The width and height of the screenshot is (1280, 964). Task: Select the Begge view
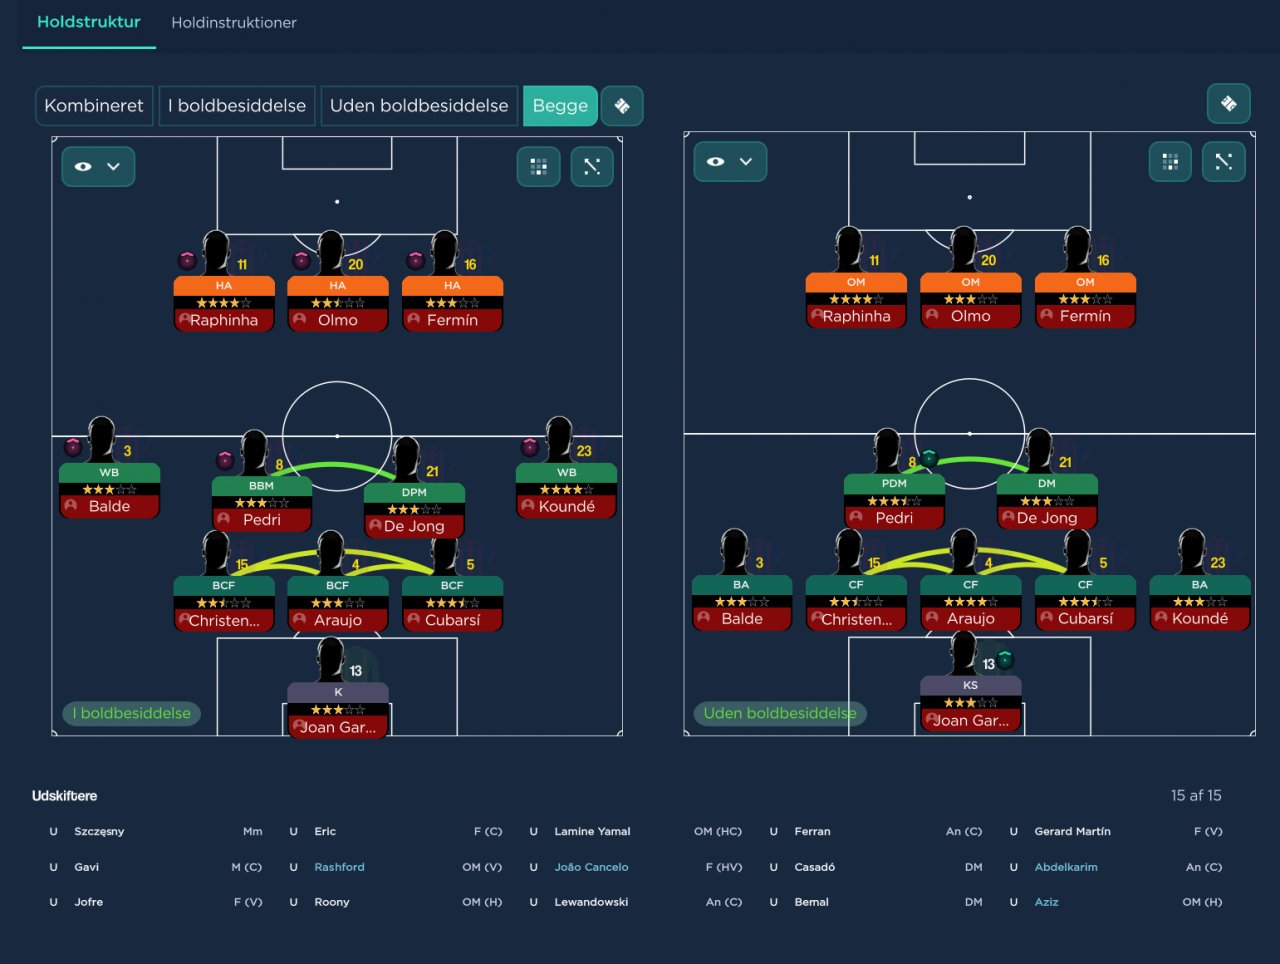[x=560, y=106]
